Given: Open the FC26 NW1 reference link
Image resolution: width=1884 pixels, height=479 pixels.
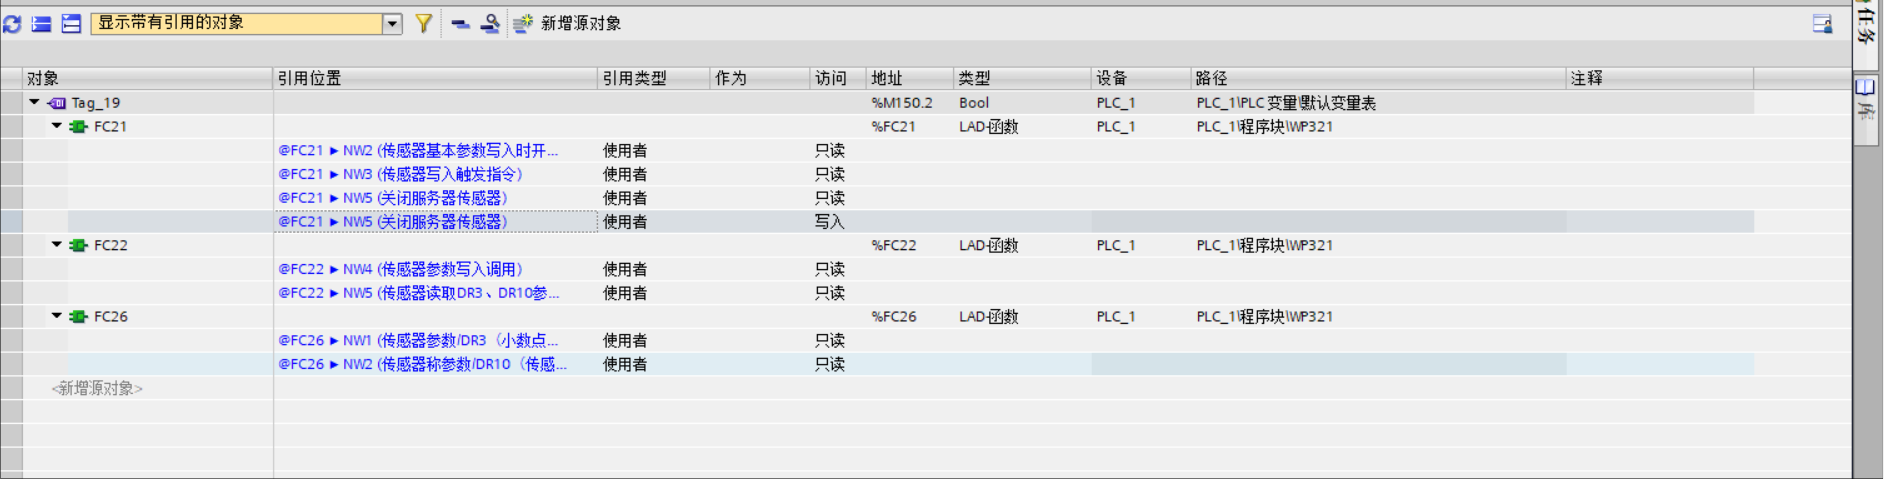Looking at the screenshot, I should coord(417,341).
